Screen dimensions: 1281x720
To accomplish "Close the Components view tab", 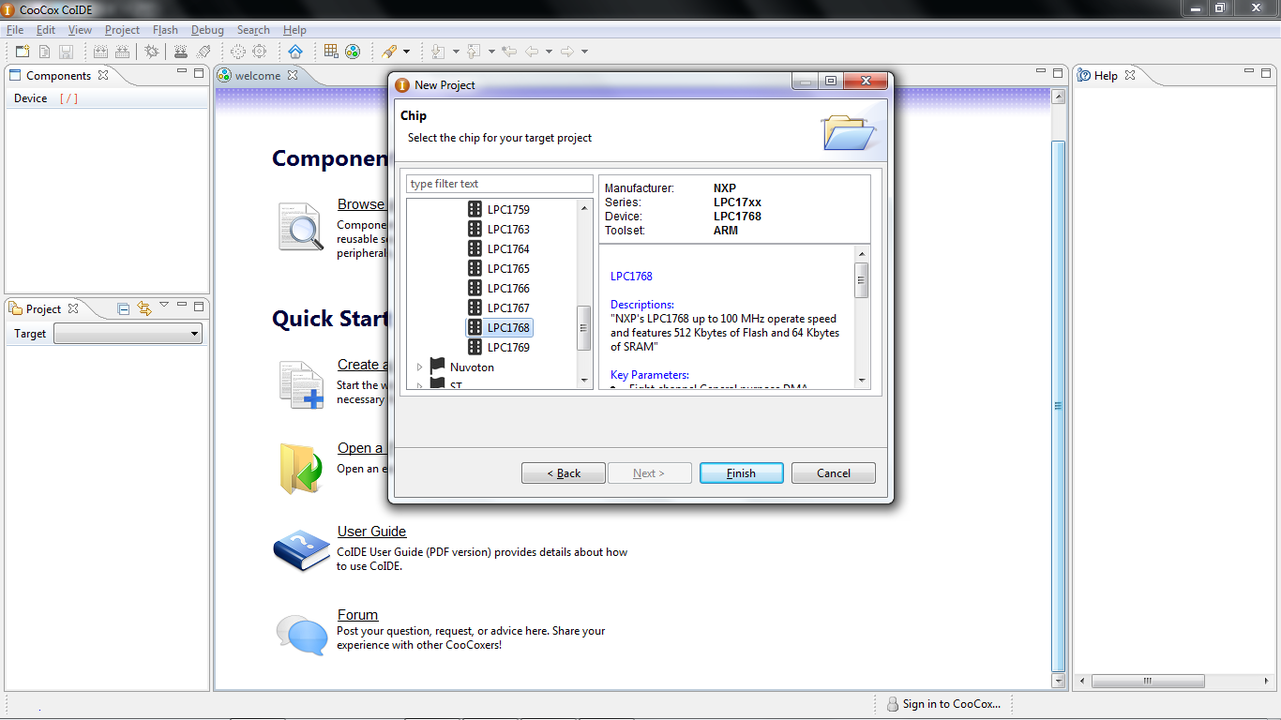I will [x=103, y=75].
